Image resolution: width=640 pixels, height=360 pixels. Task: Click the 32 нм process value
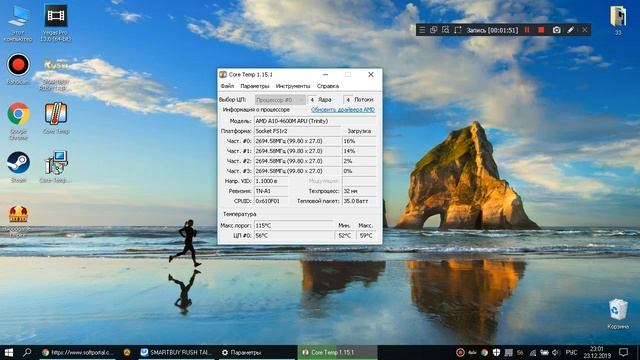click(359, 191)
